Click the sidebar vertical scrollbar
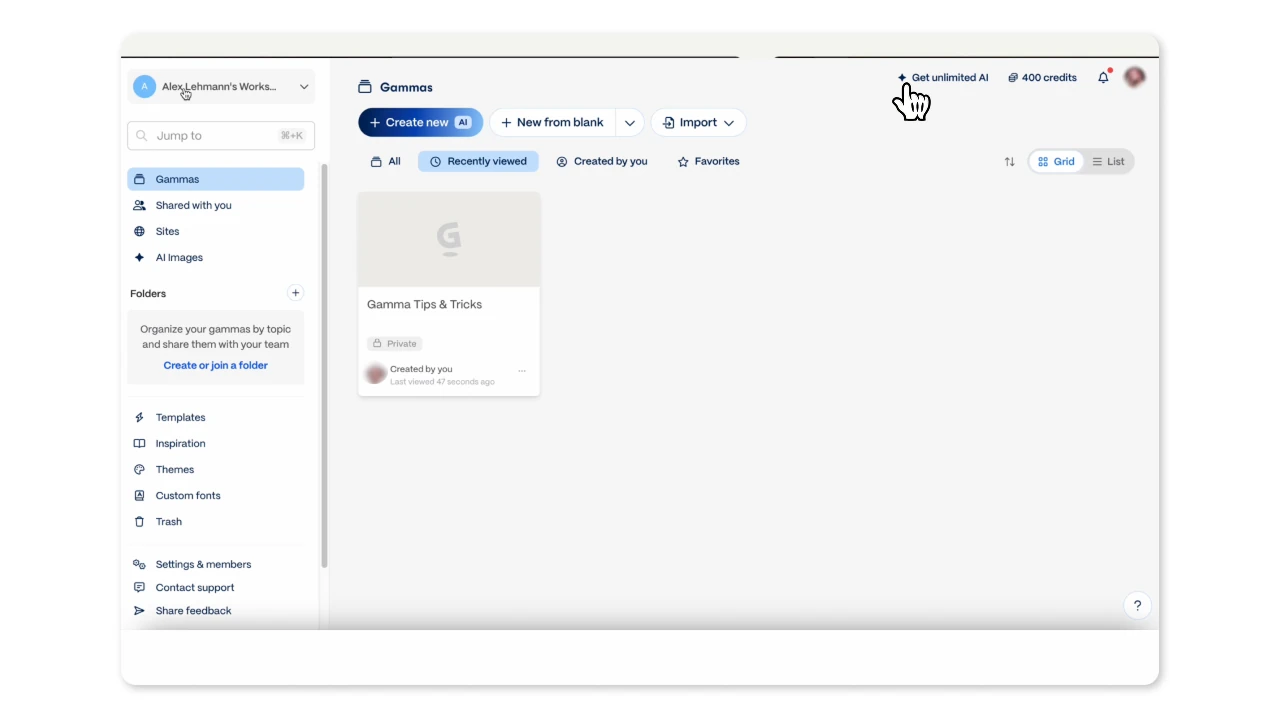Viewport: 1280px width, 720px height. pos(324,366)
